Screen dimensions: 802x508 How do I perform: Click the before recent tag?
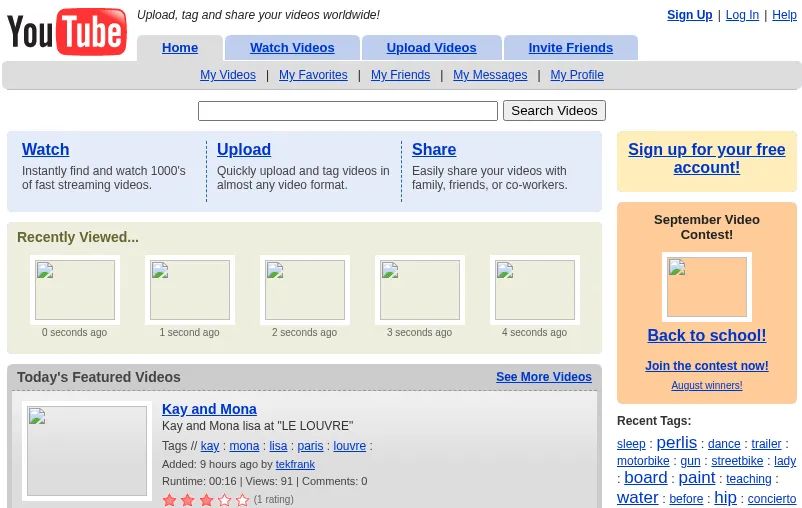tap(686, 499)
